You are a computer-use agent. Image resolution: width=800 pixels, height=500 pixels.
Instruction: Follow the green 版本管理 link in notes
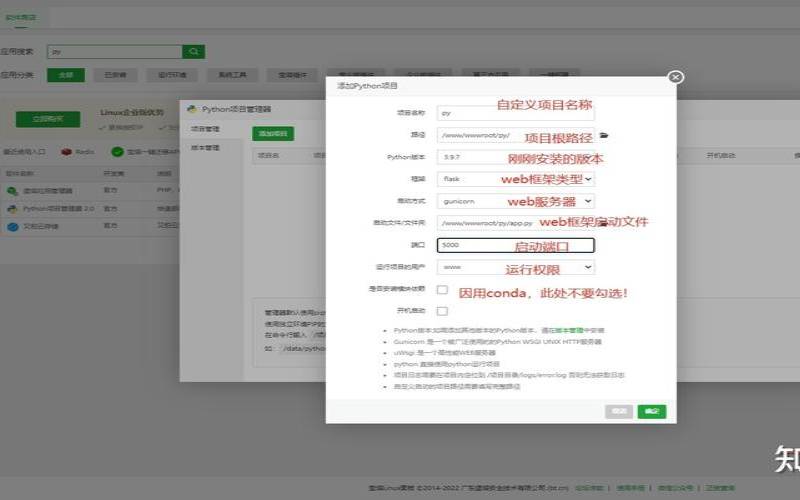point(569,330)
